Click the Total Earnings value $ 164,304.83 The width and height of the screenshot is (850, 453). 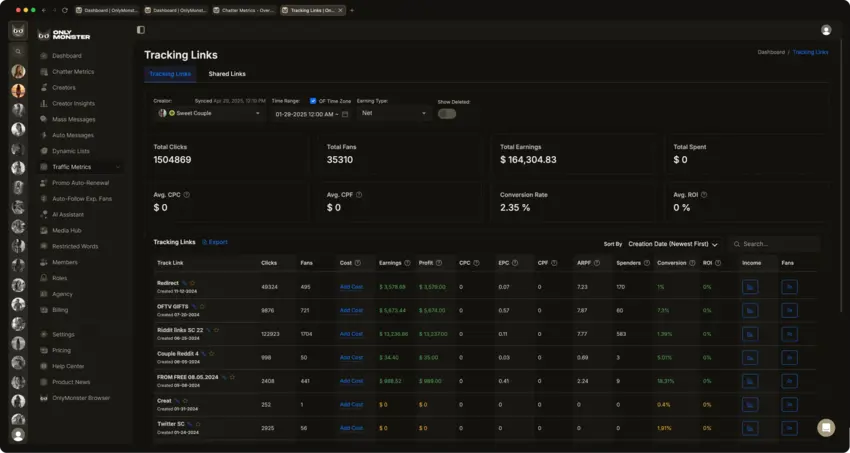[528, 160]
